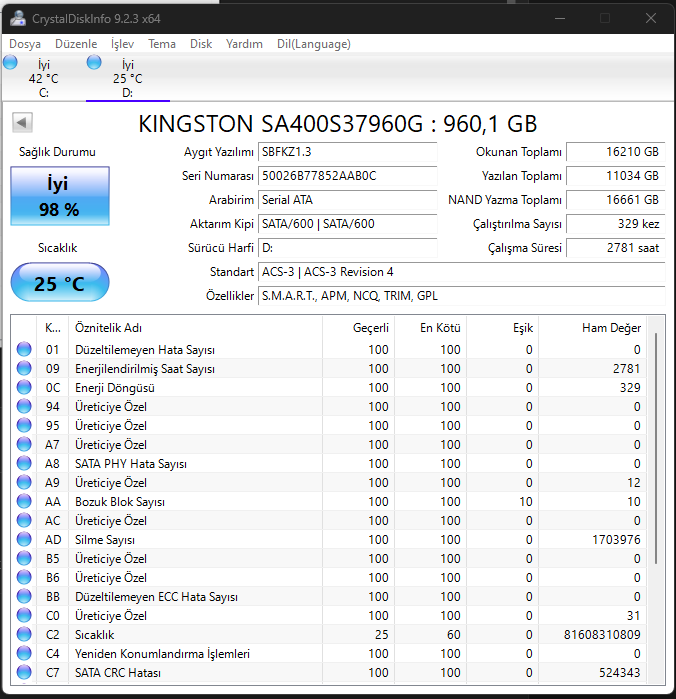Image resolution: width=676 pixels, height=699 pixels.
Task: Click the Standart field ACS-3 Revision 4
Action: click(x=462, y=272)
